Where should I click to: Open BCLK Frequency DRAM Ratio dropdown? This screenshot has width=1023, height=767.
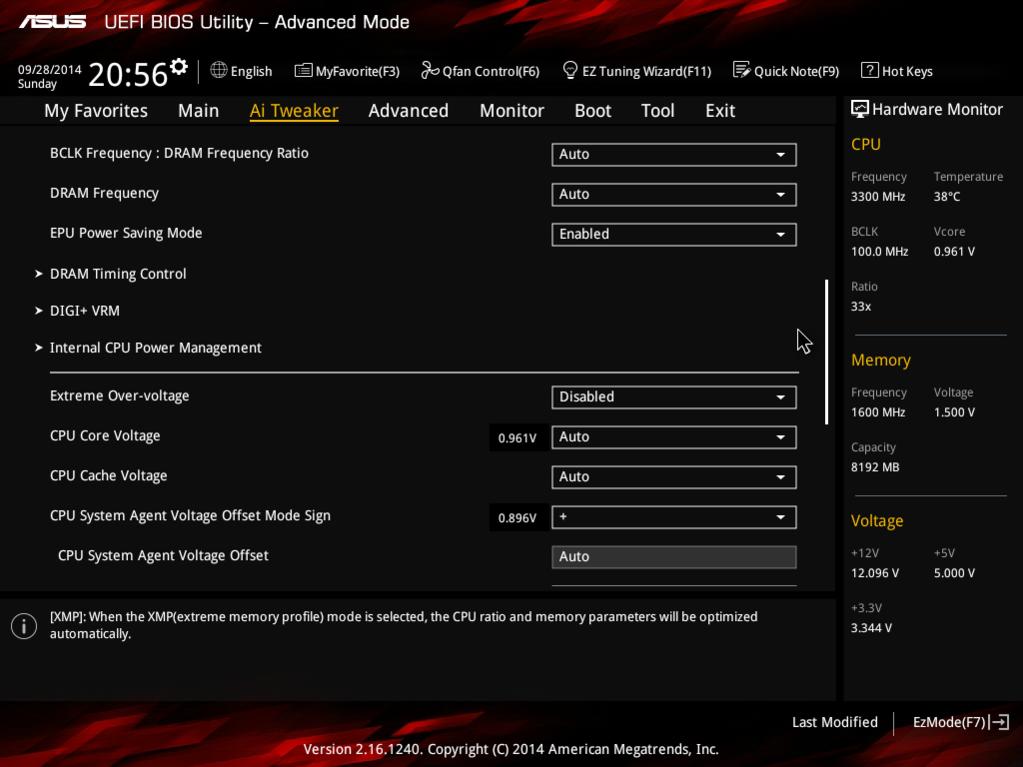[674, 155]
